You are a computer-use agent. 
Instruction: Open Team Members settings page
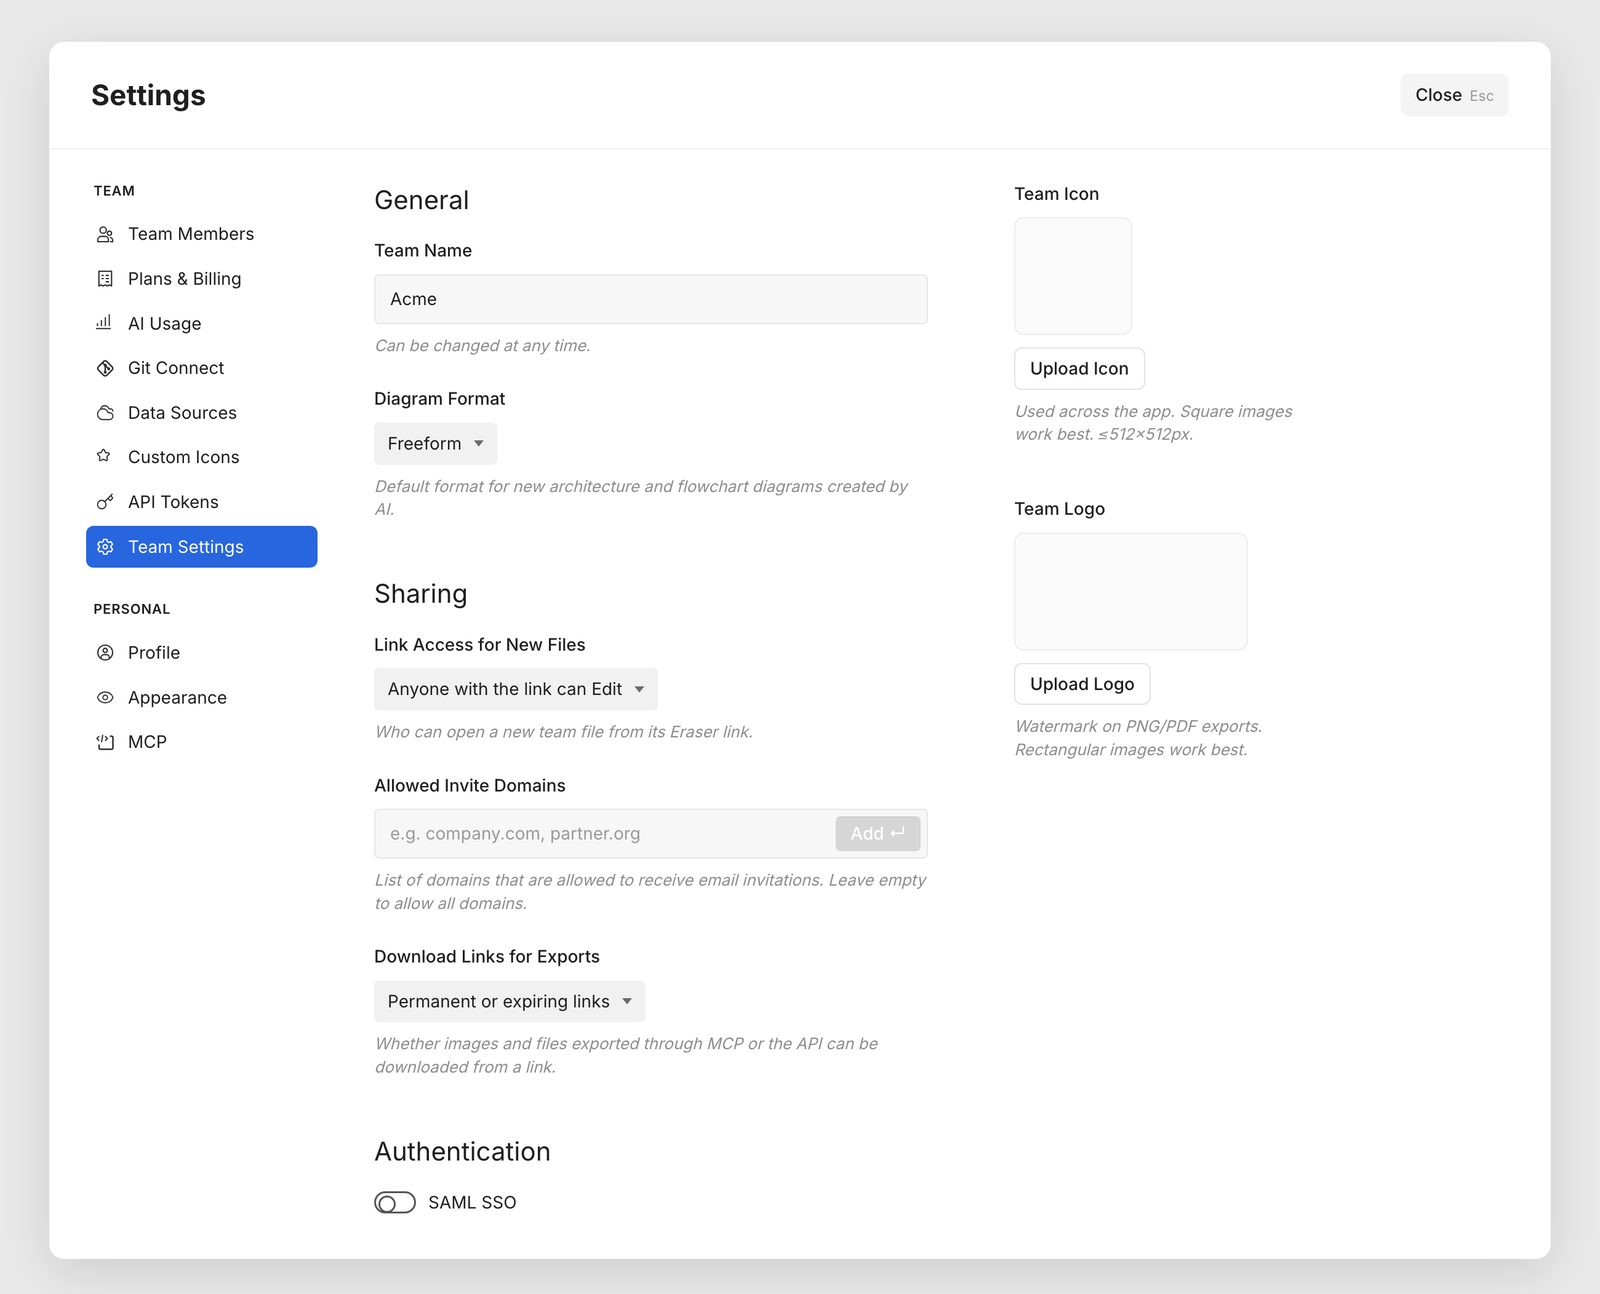click(x=202, y=234)
